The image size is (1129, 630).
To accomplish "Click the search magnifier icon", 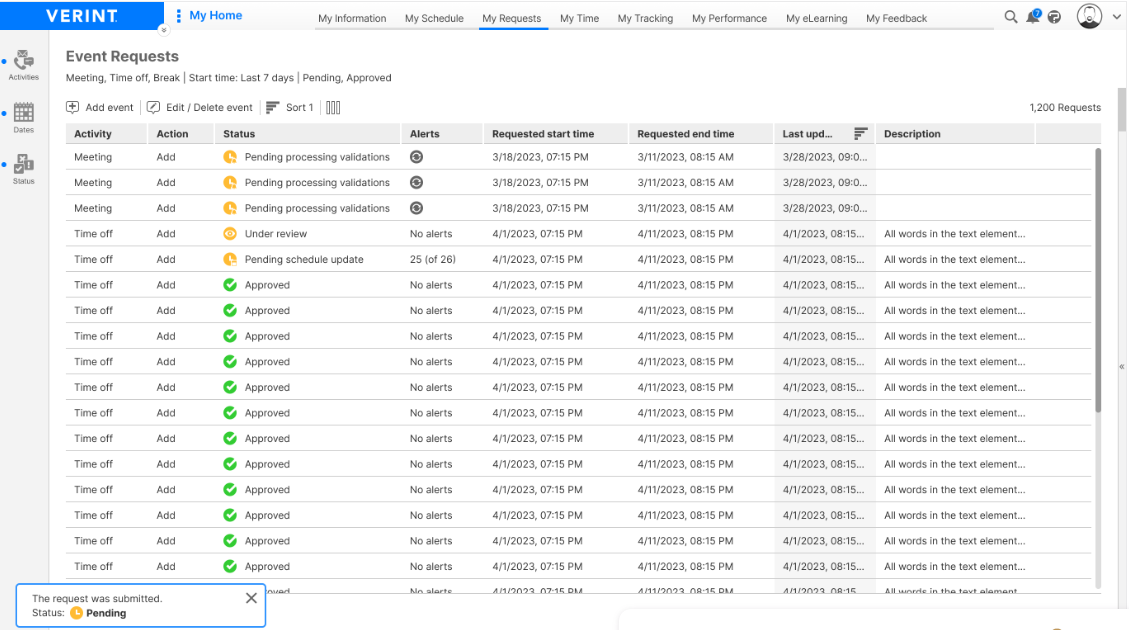I will click(x=1011, y=16).
